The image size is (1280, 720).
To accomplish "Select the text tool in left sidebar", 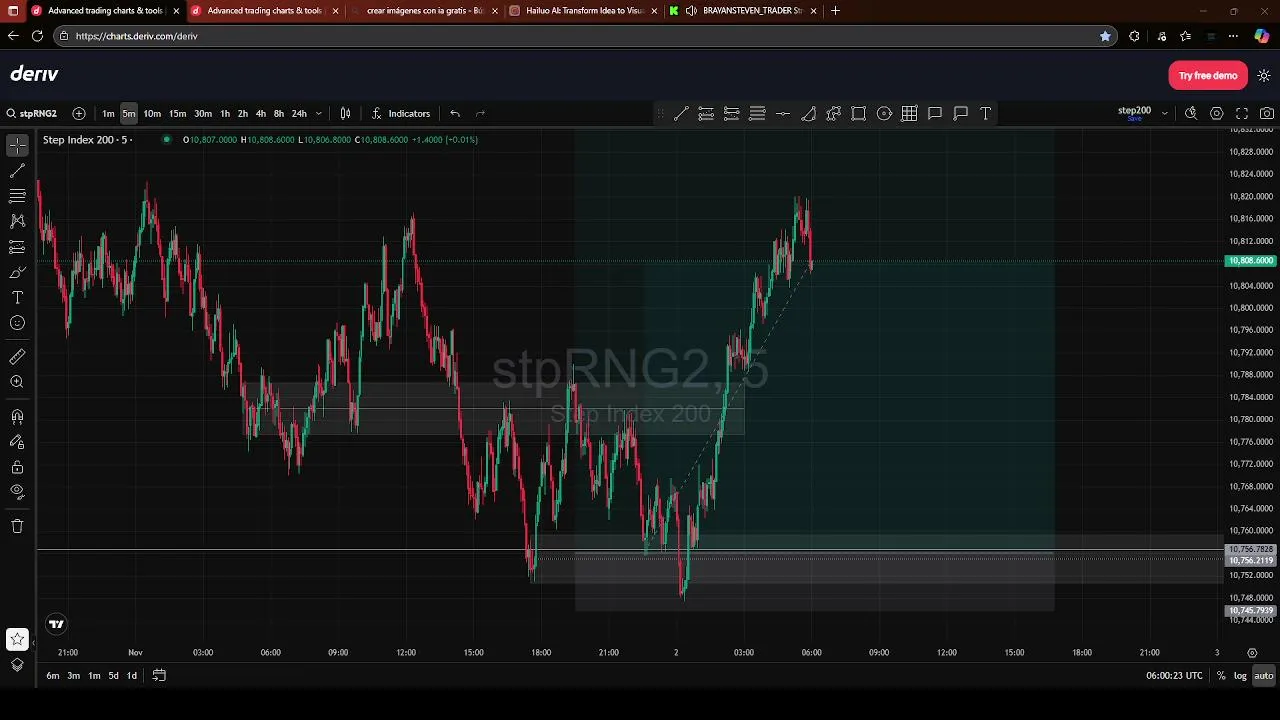I will point(17,298).
